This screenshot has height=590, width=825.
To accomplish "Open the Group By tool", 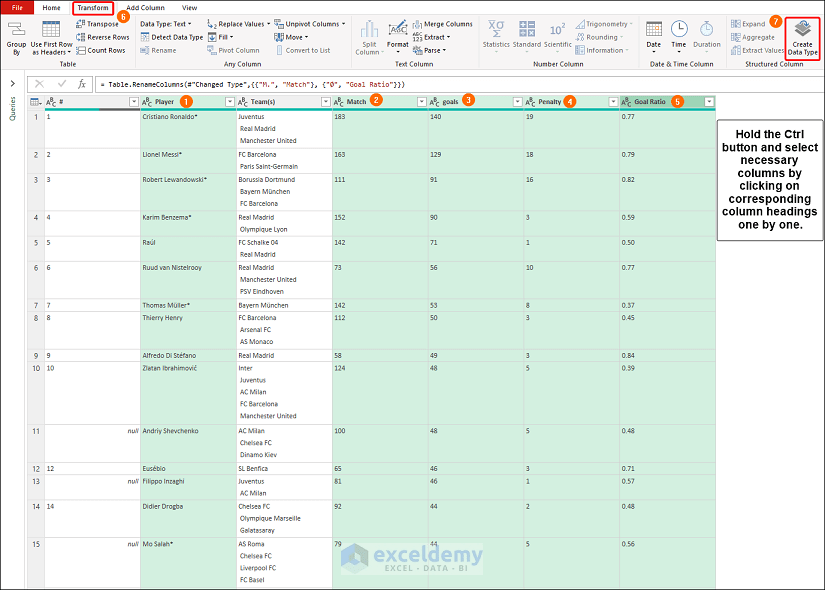I will tap(16, 37).
